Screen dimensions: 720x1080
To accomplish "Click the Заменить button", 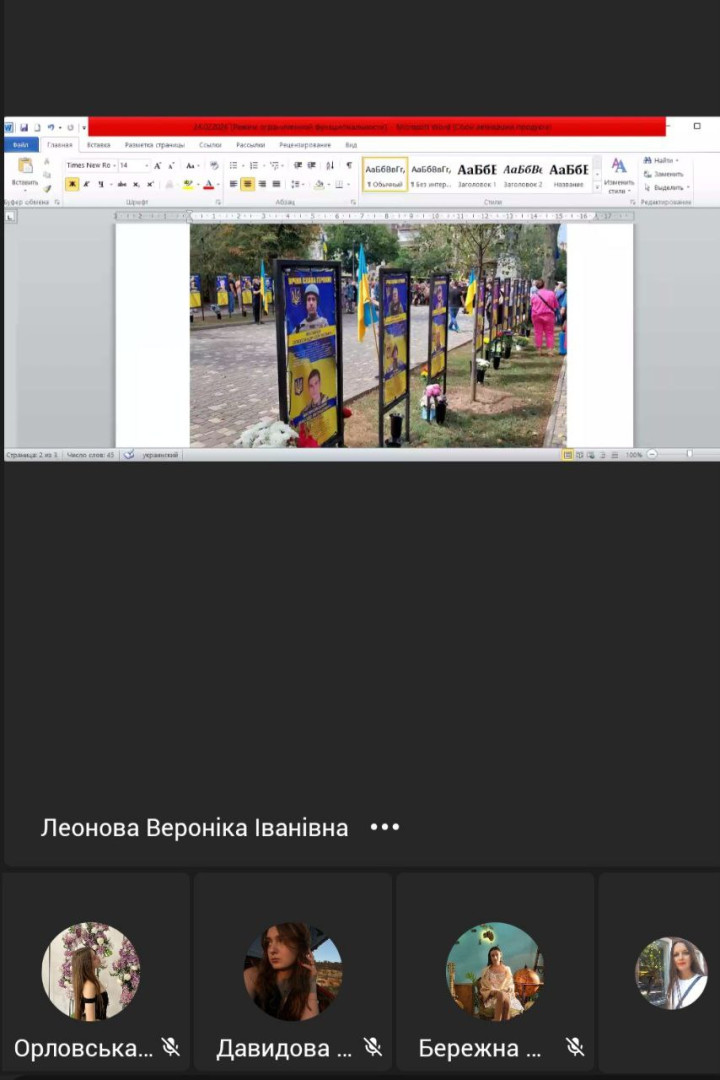I will 667,174.
